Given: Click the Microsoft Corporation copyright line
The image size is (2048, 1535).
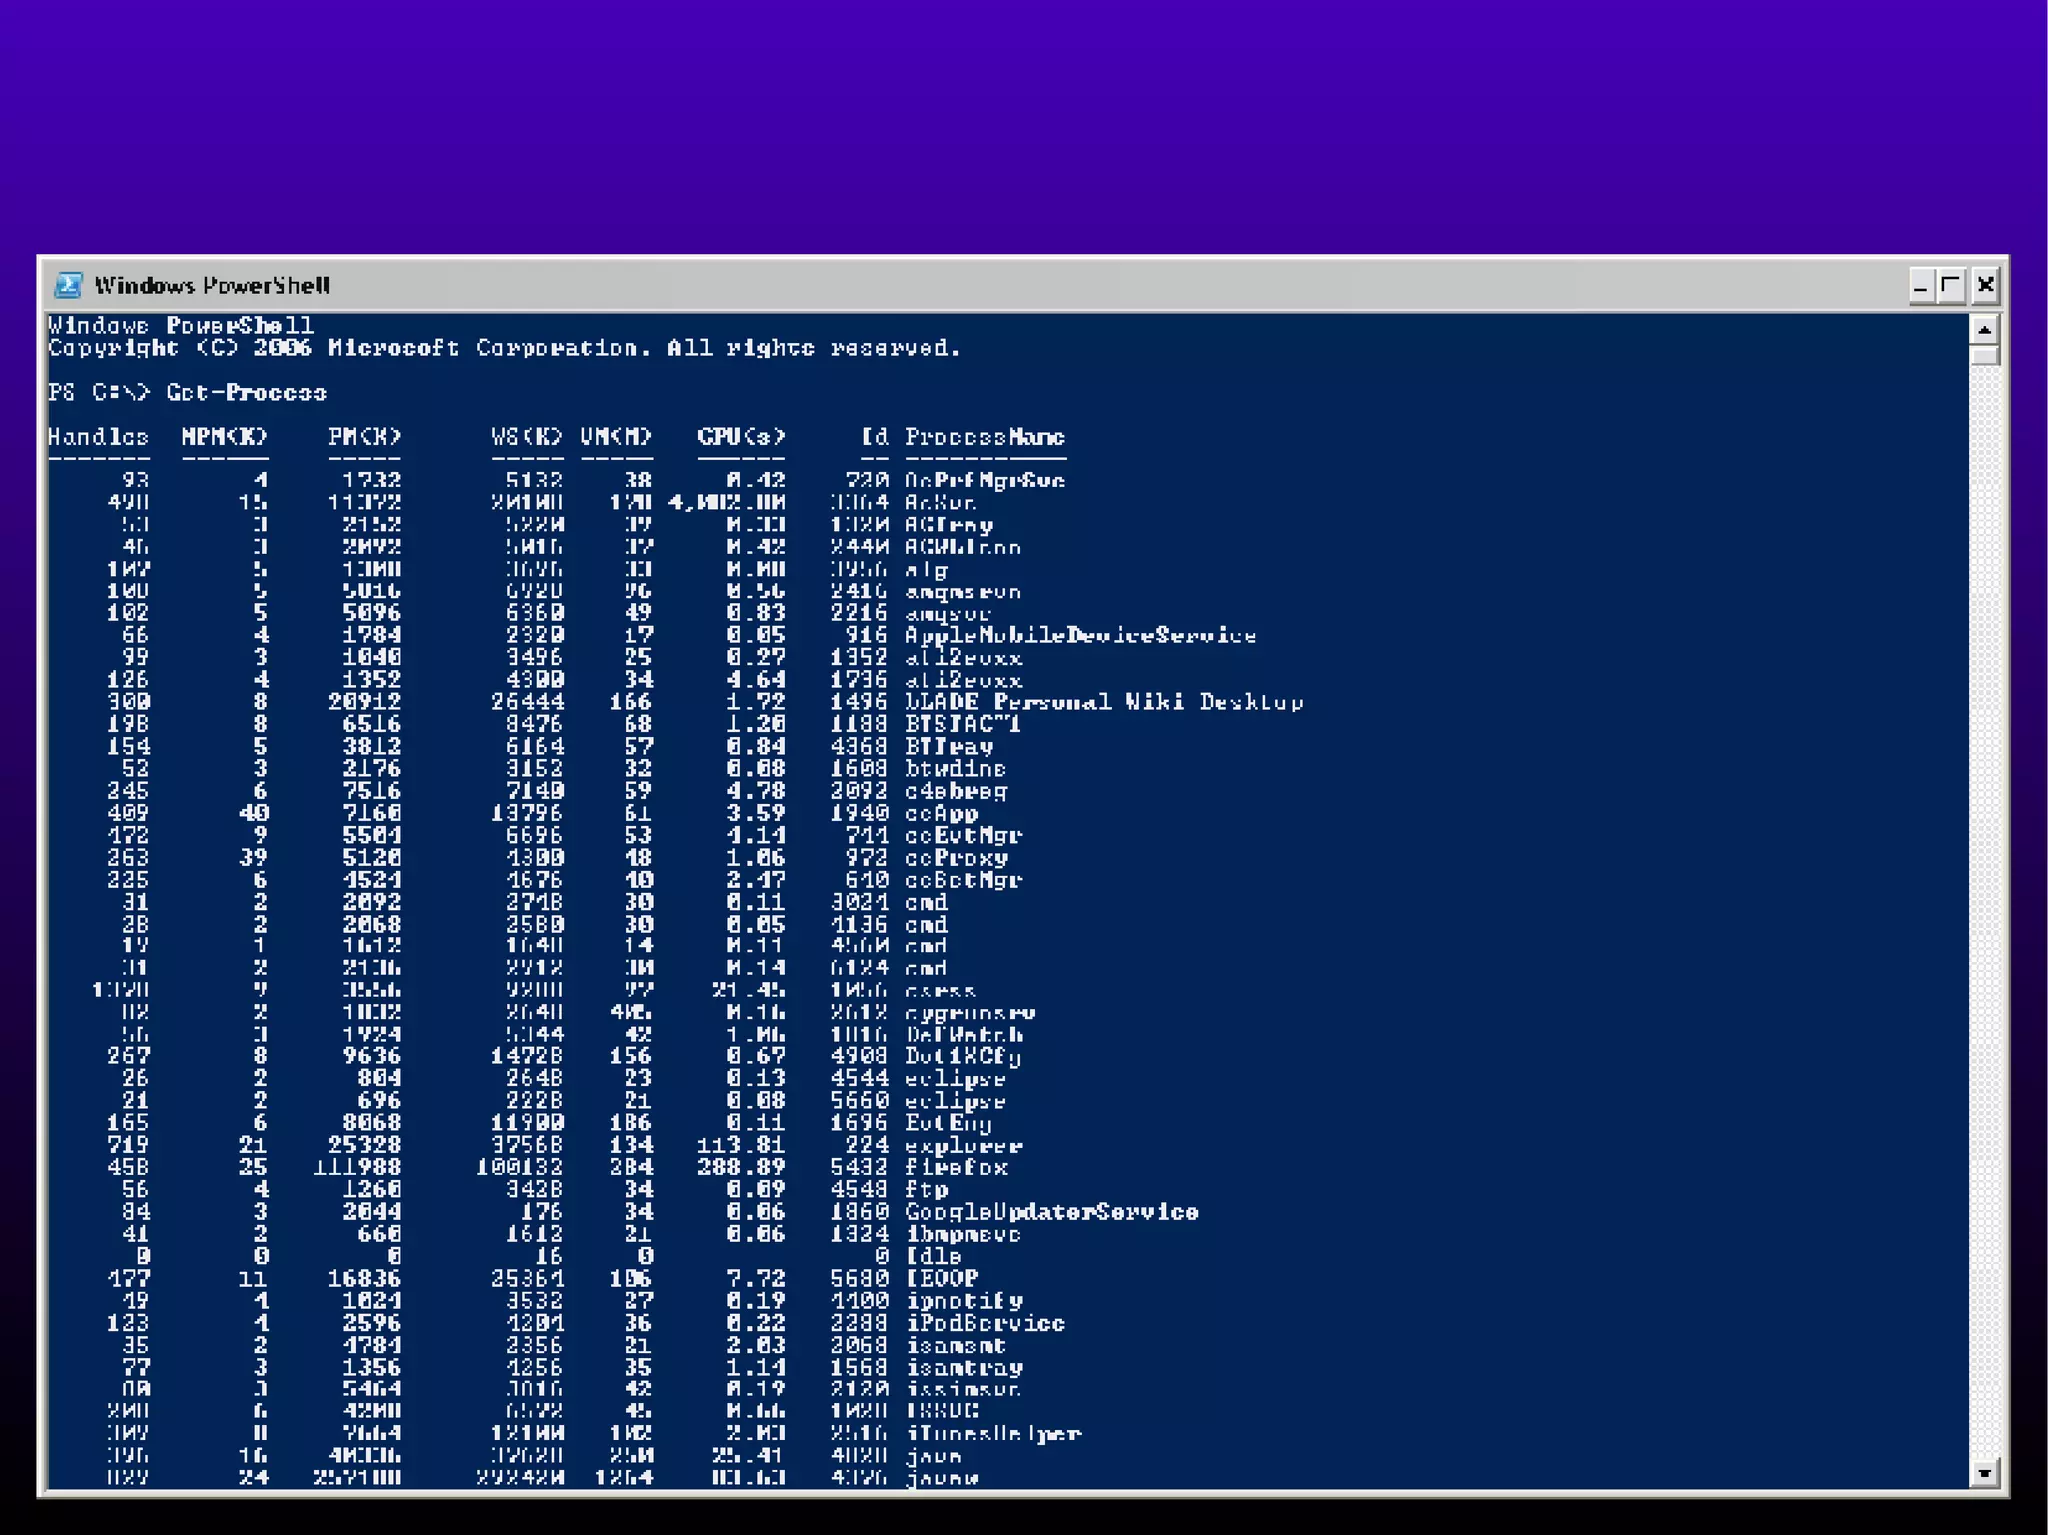Looking at the screenshot, I should click(x=504, y=348).
